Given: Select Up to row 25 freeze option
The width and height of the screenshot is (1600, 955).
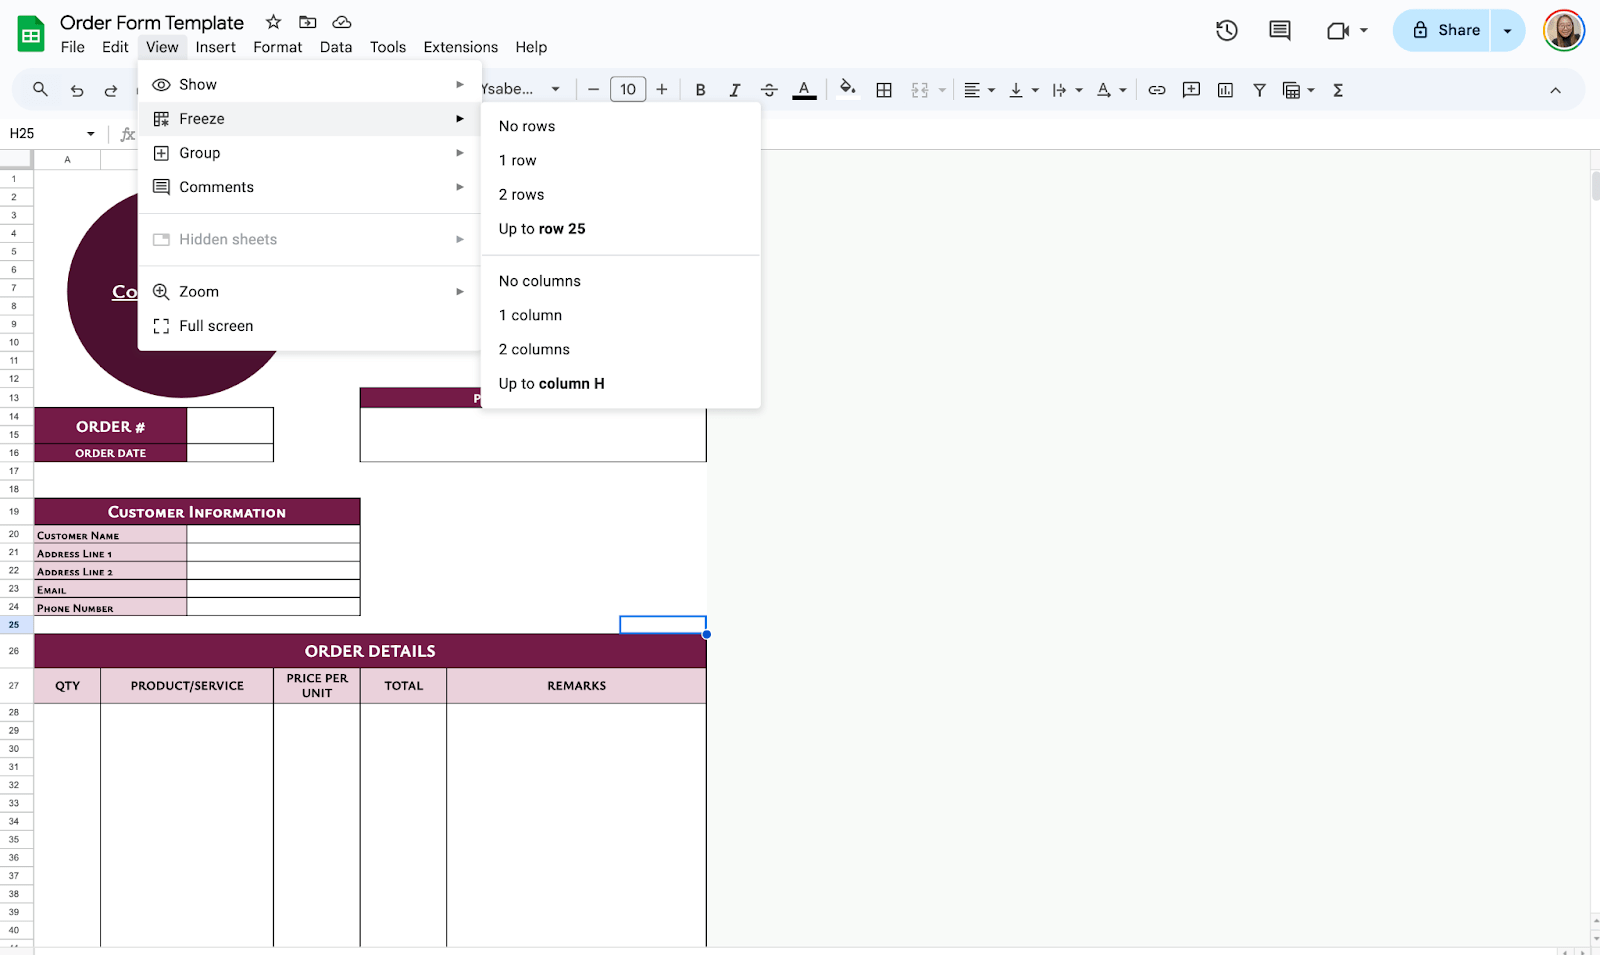Looking at the screenshot, I should coord(542,229).
